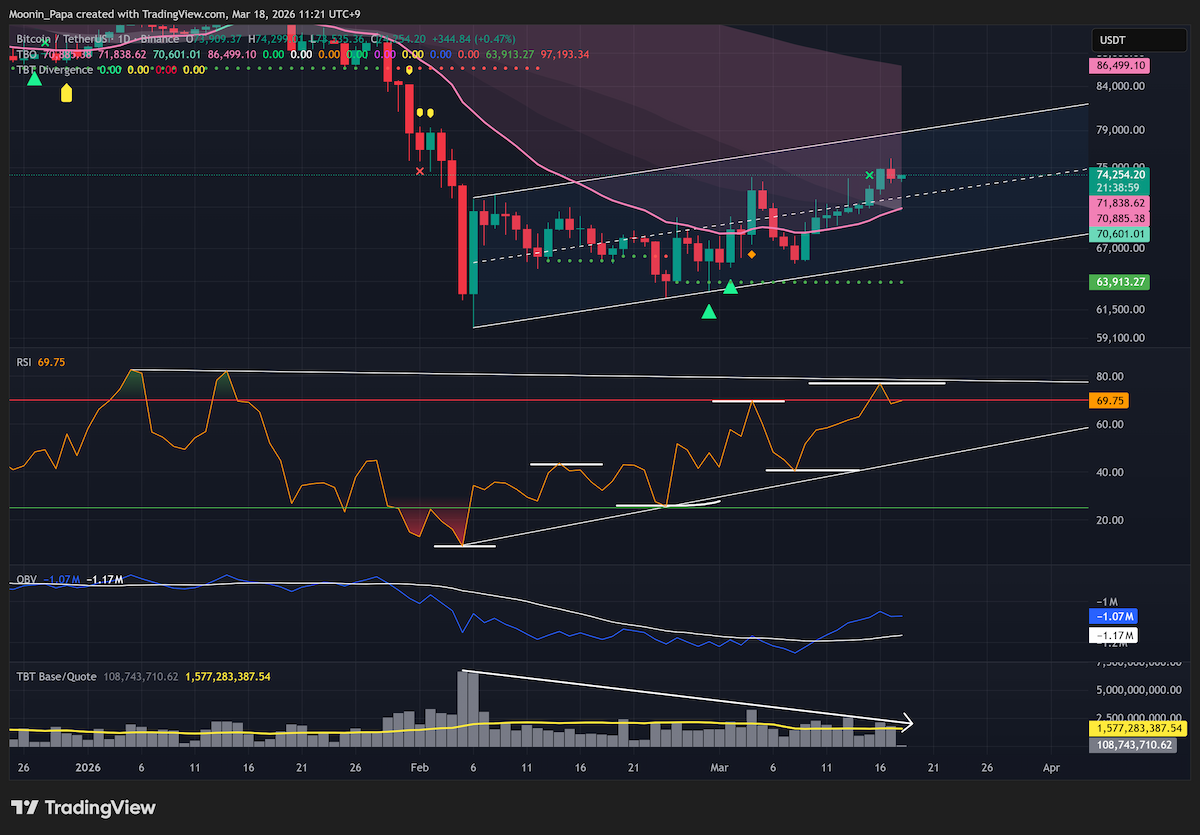Click the teal 70,601.01 price axis label
The width and height of the screenshot is (1200, 835).
click(1120, 233)
